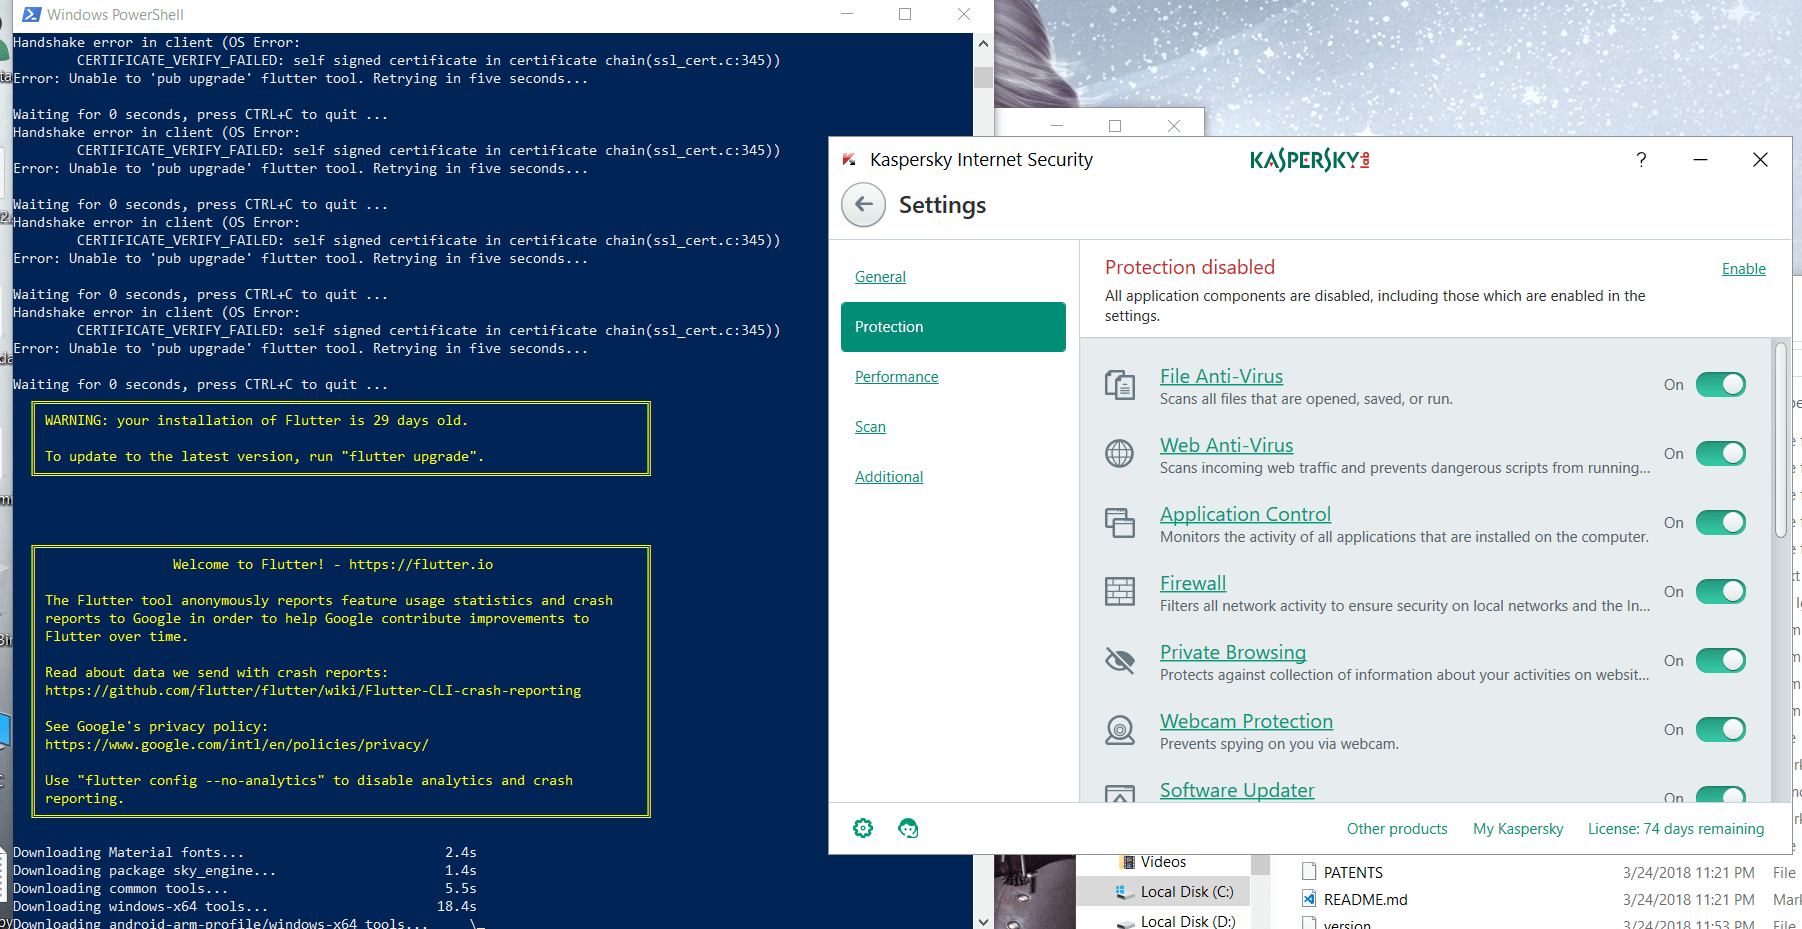Toggle Firewall switch
1802x929 pixels.
click(1721, 592)
